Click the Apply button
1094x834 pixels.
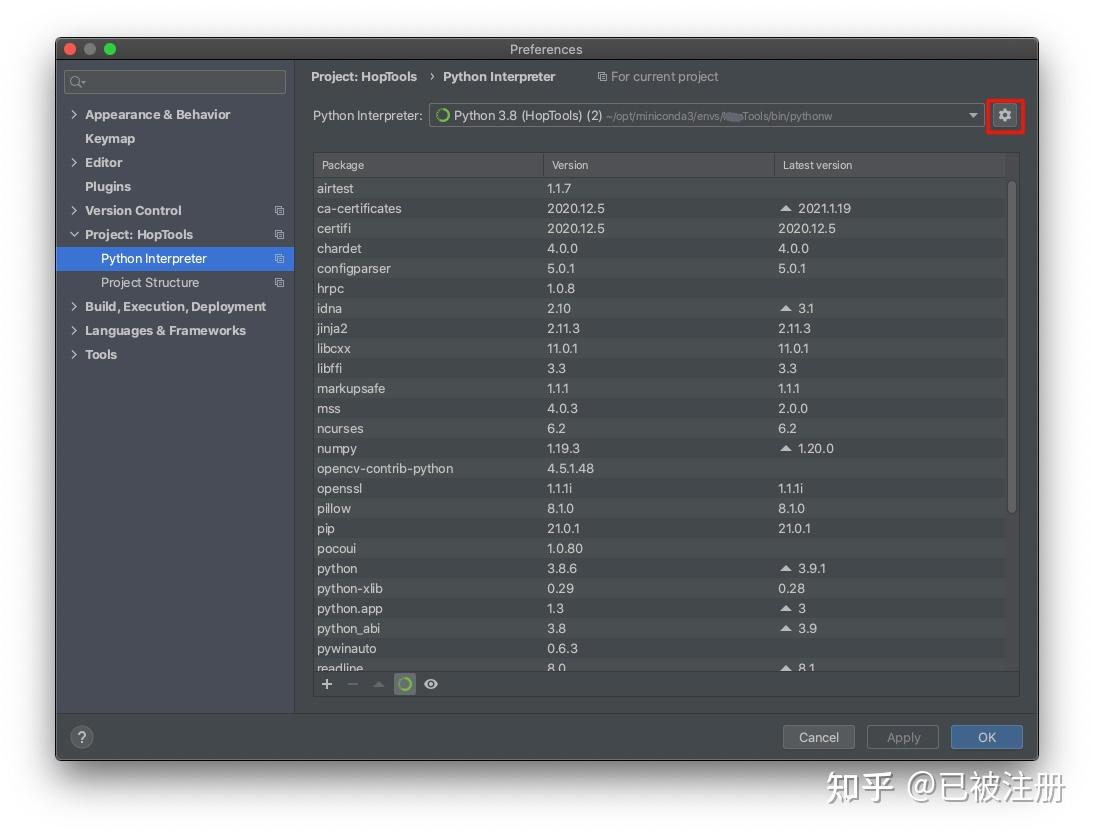click(903, 737)
